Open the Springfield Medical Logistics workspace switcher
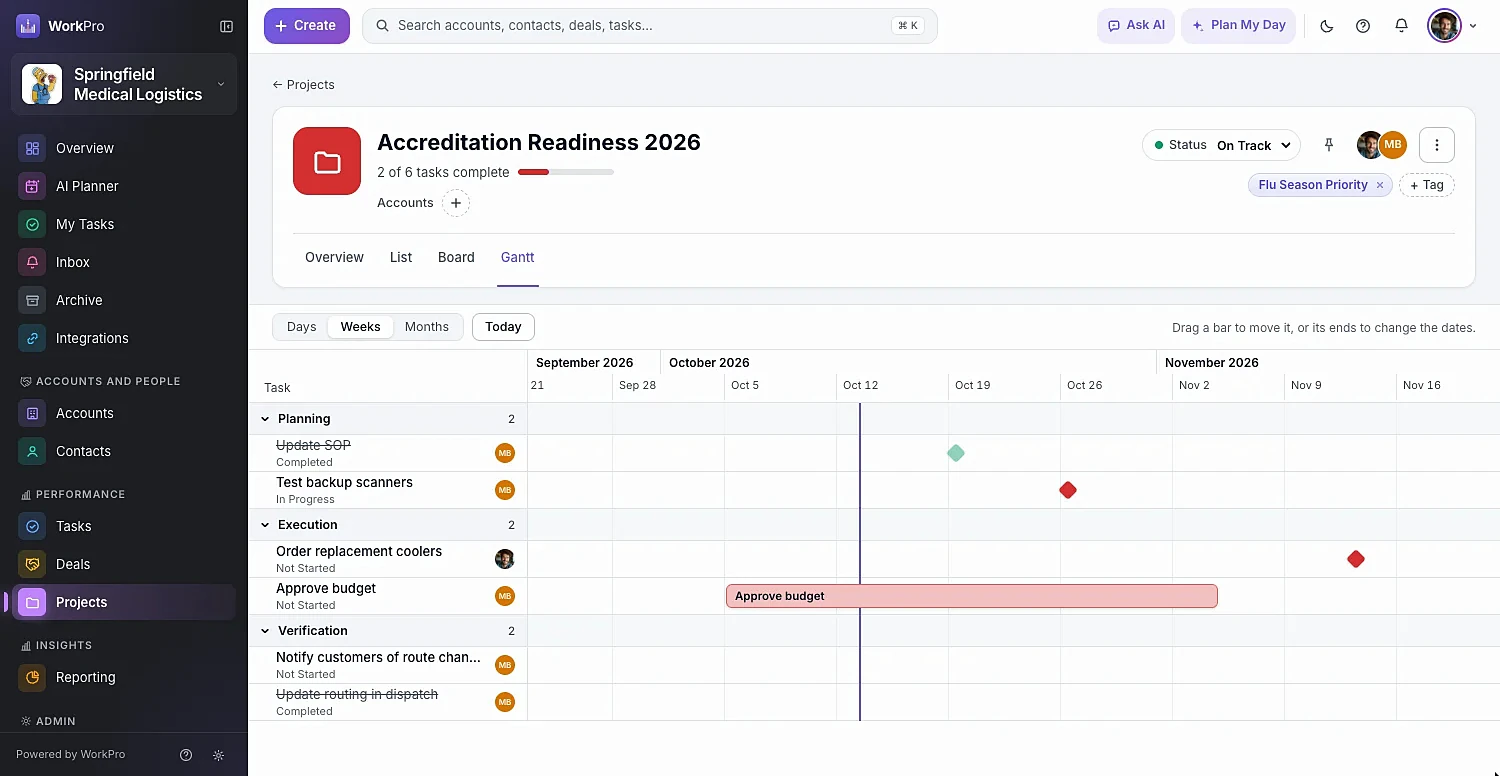Viewport: 1500px width, 776px height. [x=124, y=84]
